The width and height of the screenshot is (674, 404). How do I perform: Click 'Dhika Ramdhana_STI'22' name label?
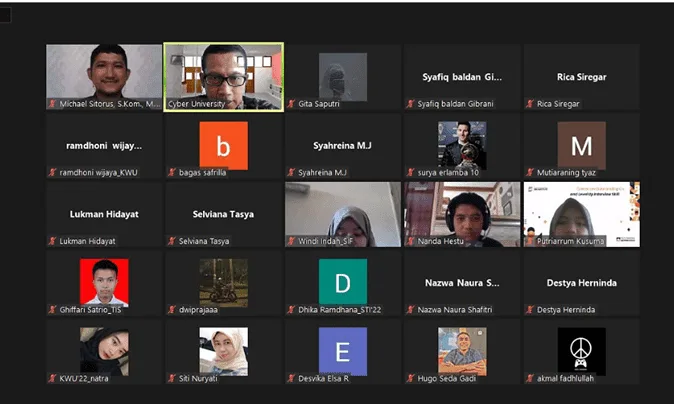click(340, 309)
